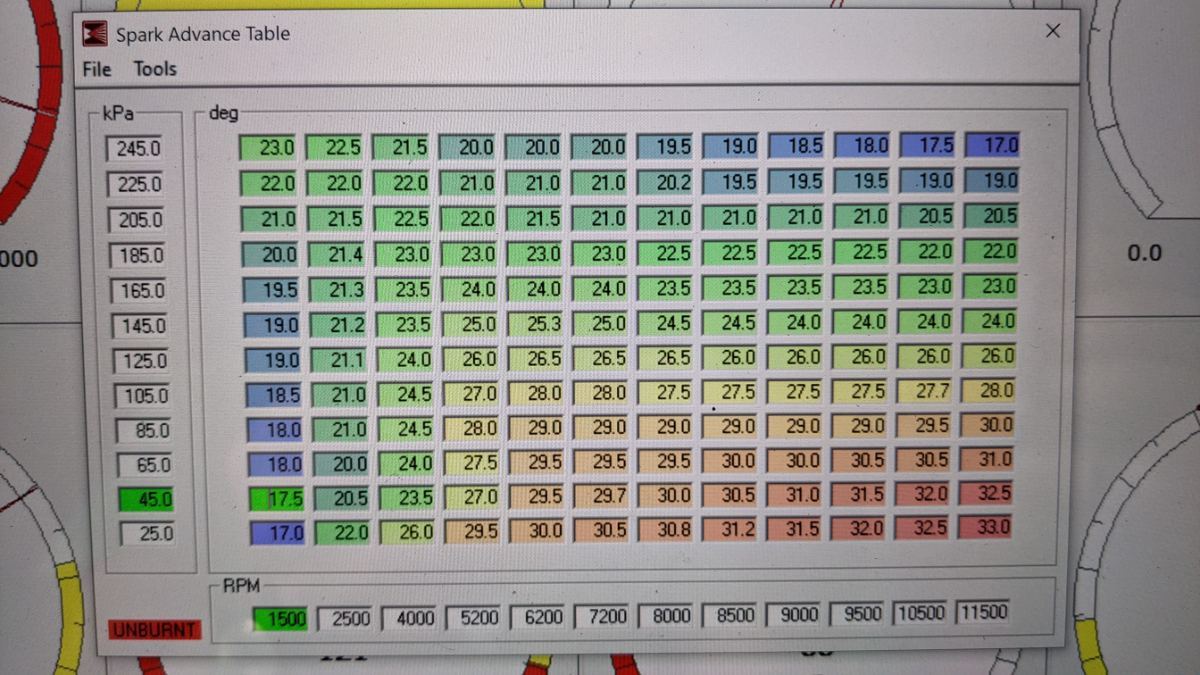Image resolution: width=1200 pixels, height=675 pixels.
Task: Click the 25.0 kPa, 1500 RPM cell
Action: pyautogui.click(x=279, y=533)
